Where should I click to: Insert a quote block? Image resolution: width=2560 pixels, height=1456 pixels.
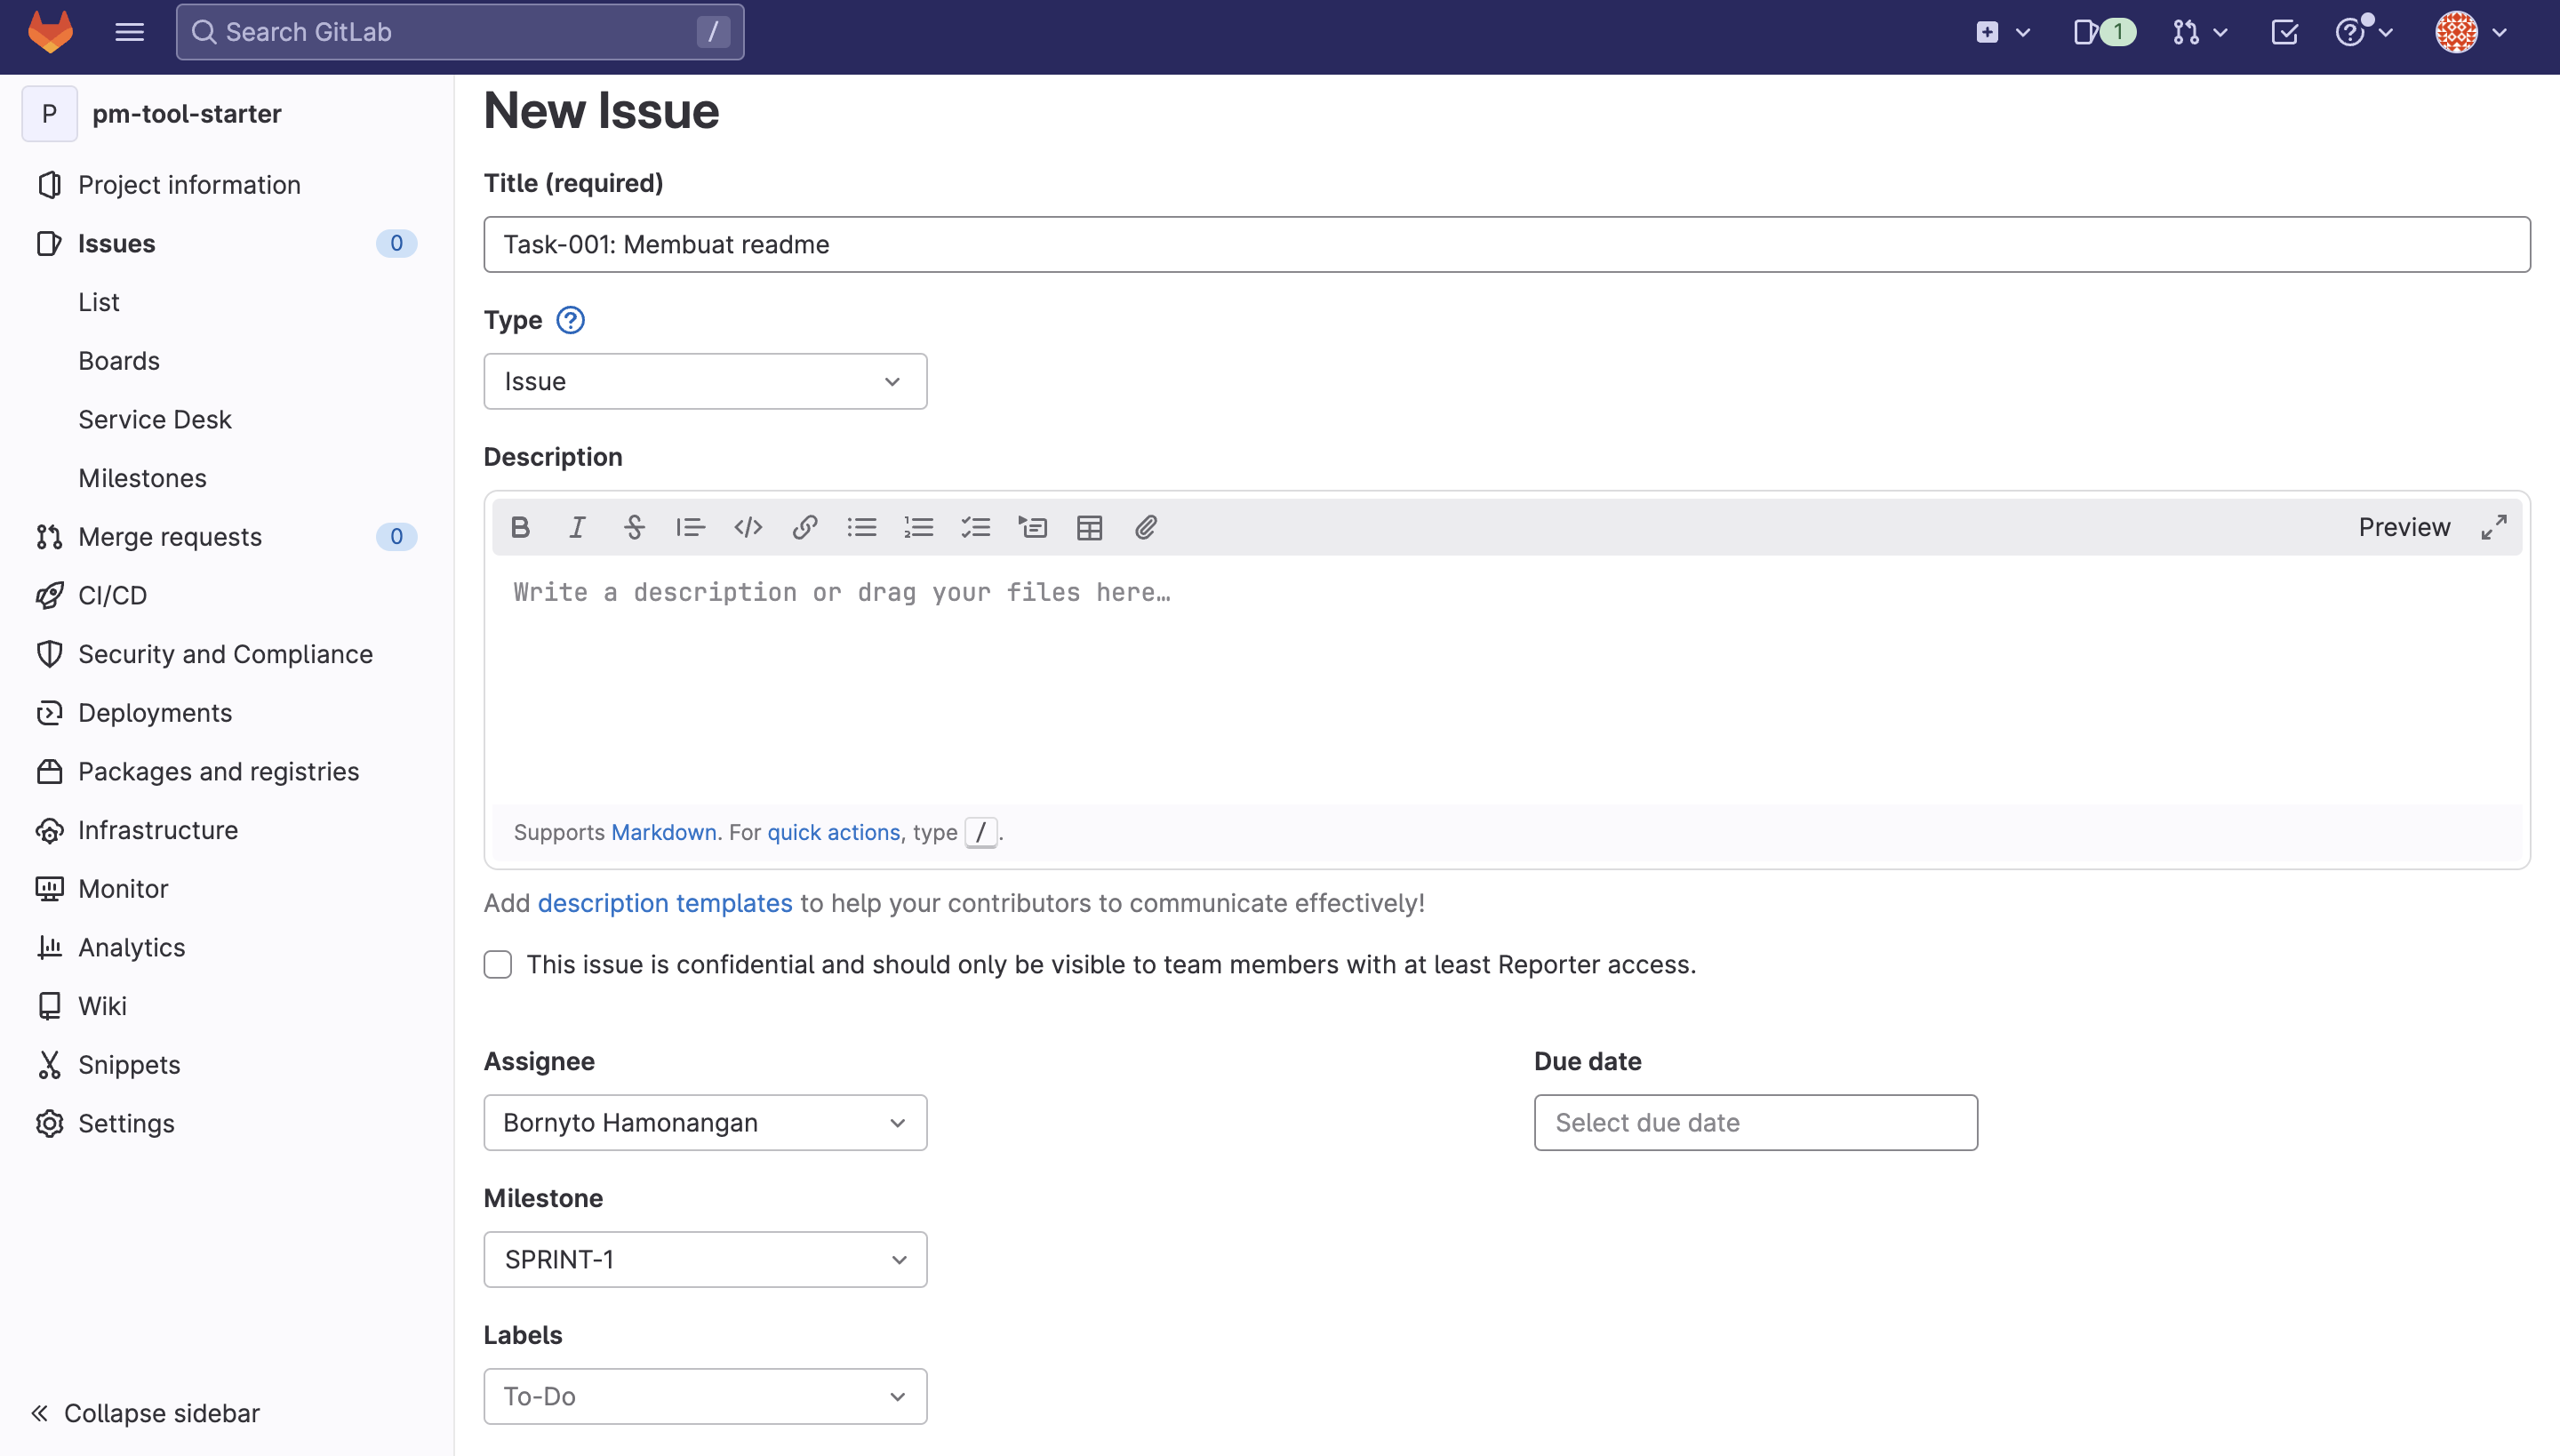coord(691,527)
